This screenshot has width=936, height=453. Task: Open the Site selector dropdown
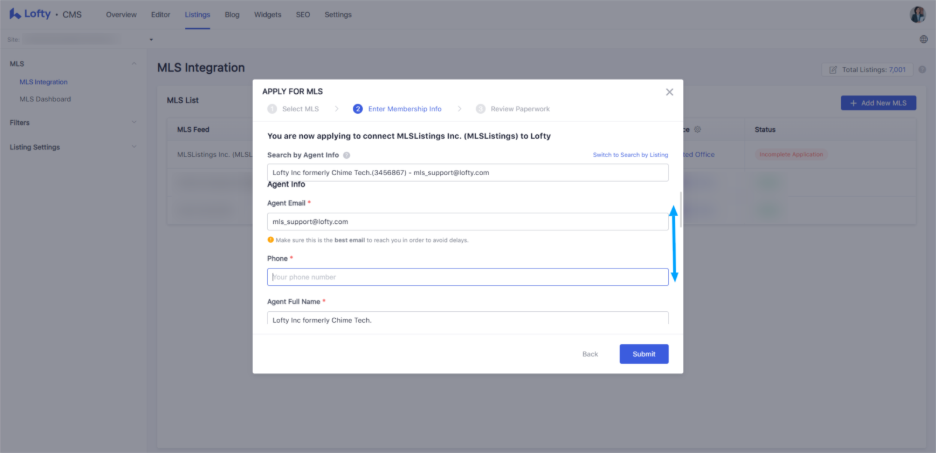coord(151,40)
